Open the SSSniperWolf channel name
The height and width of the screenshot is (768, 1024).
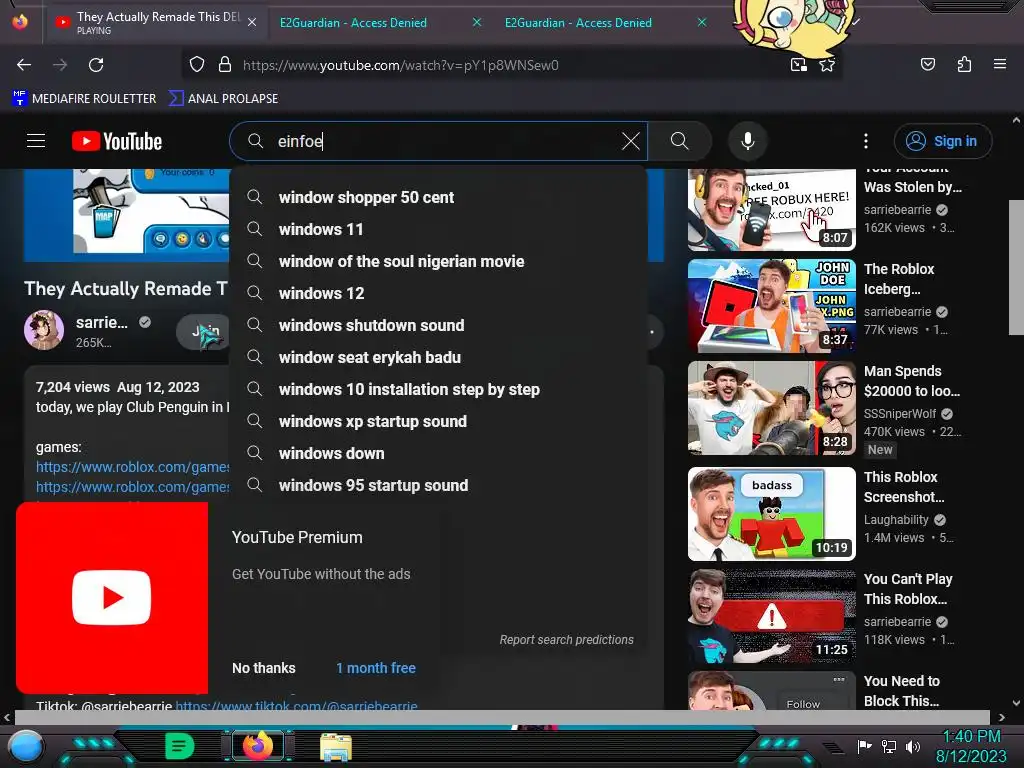900,413
